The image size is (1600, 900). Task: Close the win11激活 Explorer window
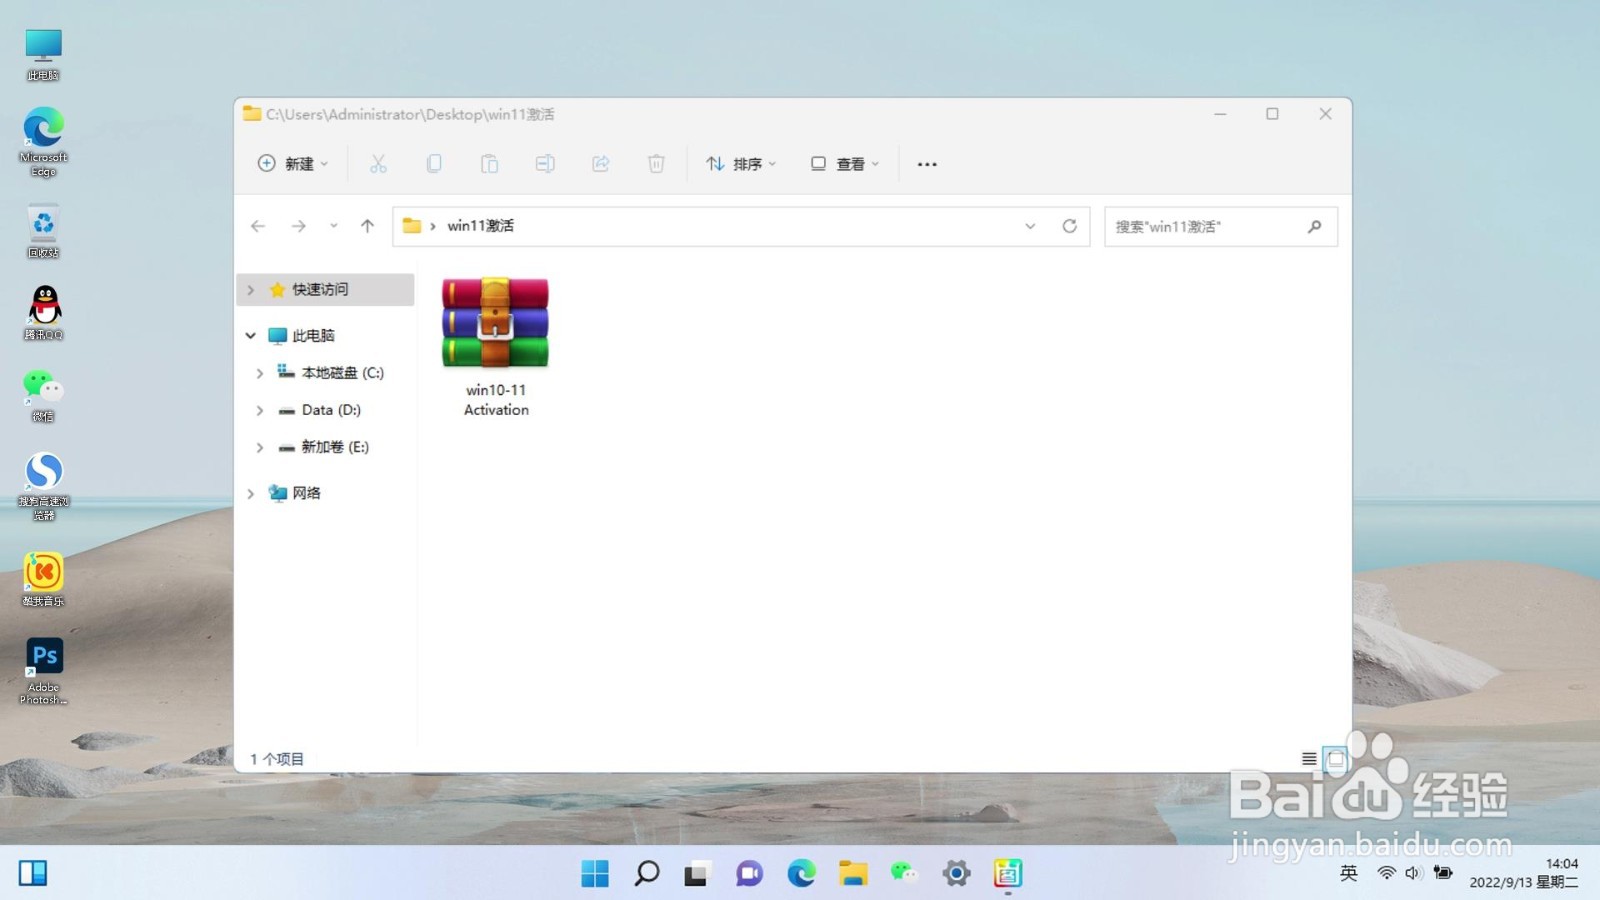(1325, 114)
